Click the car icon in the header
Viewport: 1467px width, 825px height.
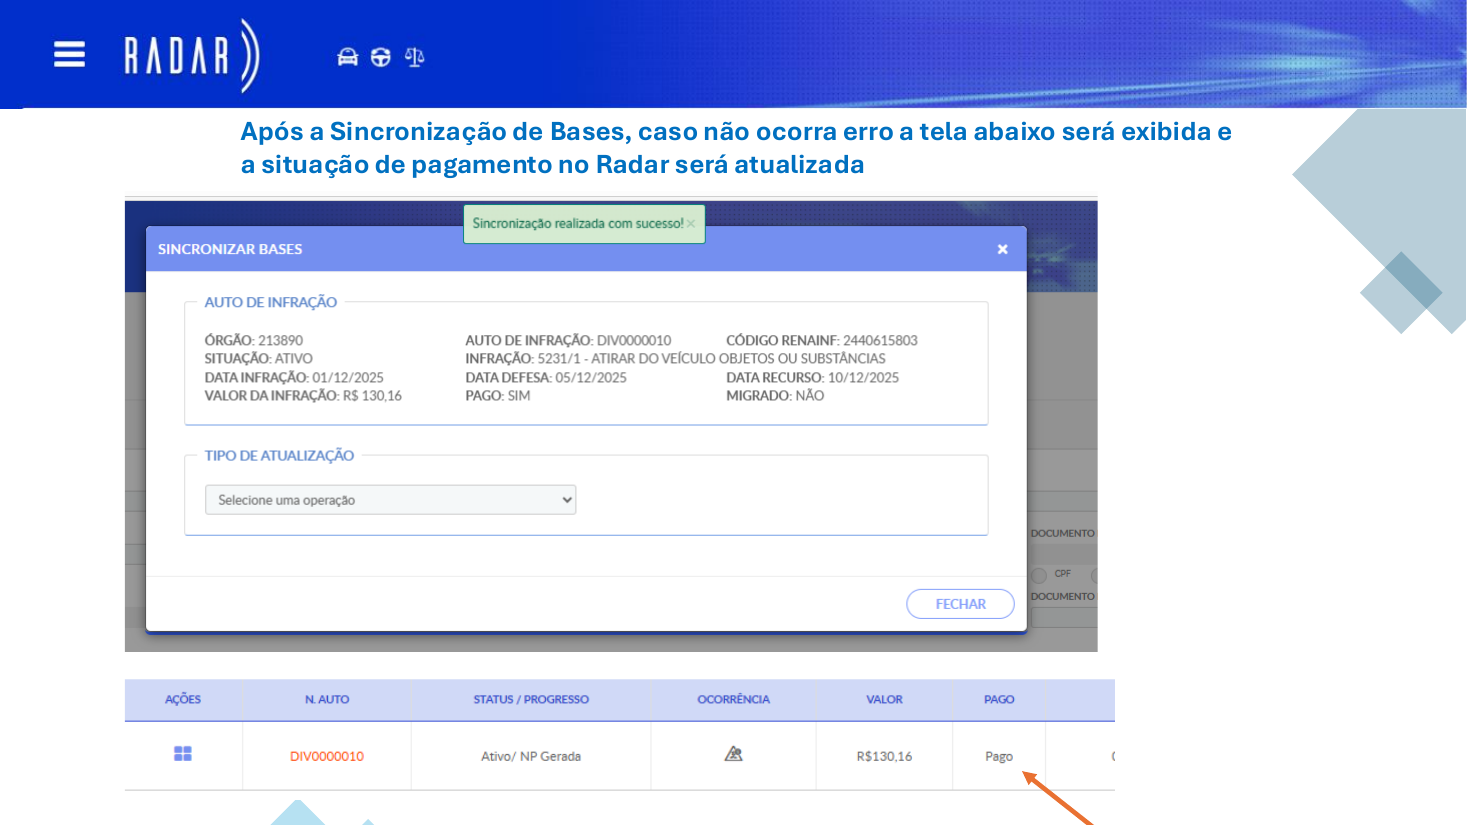pos(348,57)
